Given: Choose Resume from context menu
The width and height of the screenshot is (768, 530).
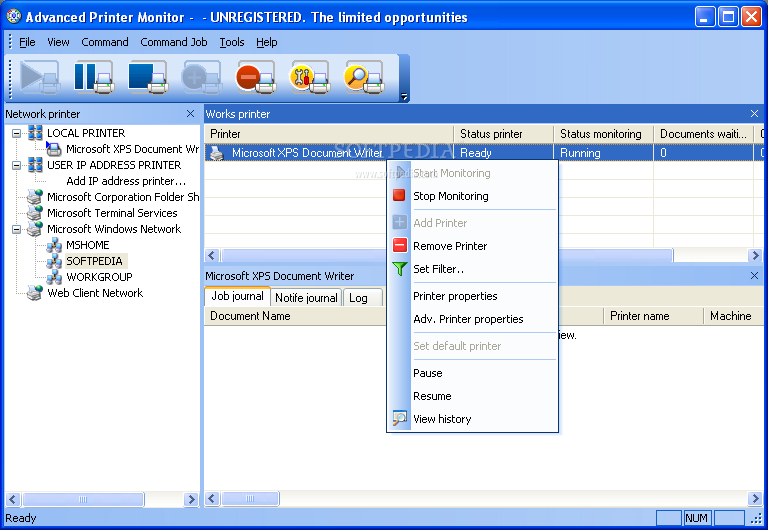Looking at the screenshot, I should 473,396.
